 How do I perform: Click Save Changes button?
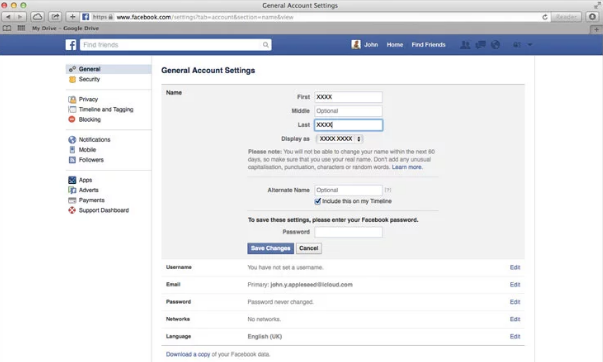pos(270,248)
